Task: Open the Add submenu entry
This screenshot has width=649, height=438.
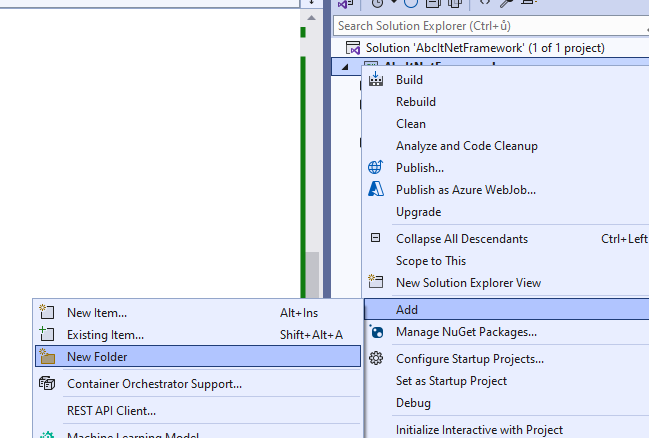Action: (x=407, y=310)
